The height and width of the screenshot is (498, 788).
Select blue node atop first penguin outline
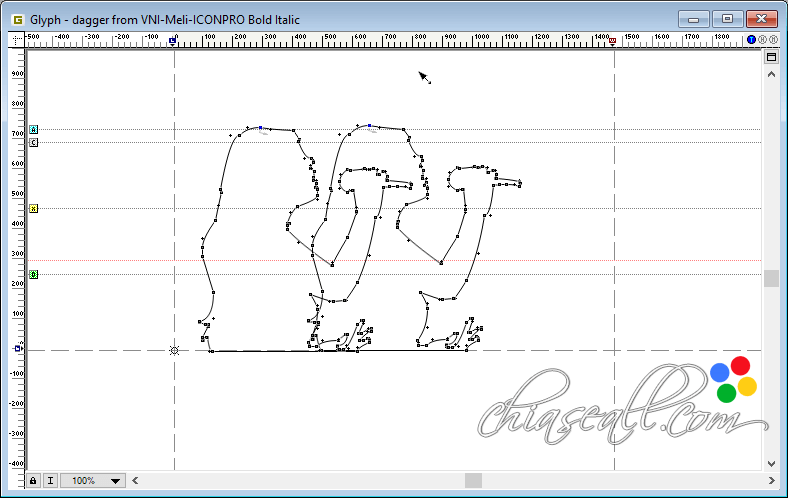point(260,128)
